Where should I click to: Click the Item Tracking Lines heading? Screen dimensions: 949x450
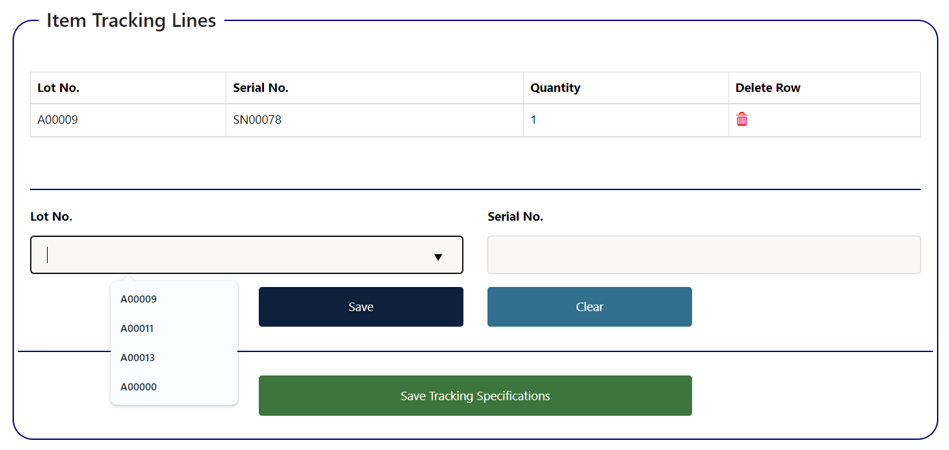[x=131, y=21]
